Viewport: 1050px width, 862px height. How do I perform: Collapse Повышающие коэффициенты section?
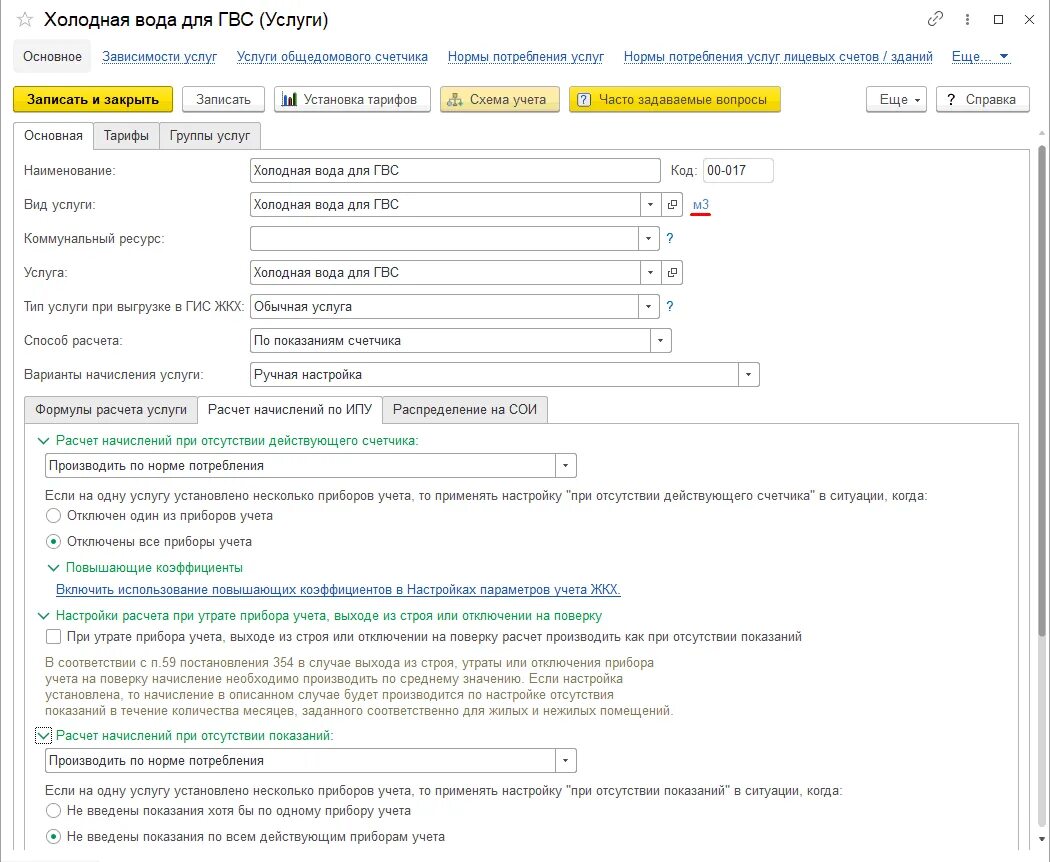54,568
